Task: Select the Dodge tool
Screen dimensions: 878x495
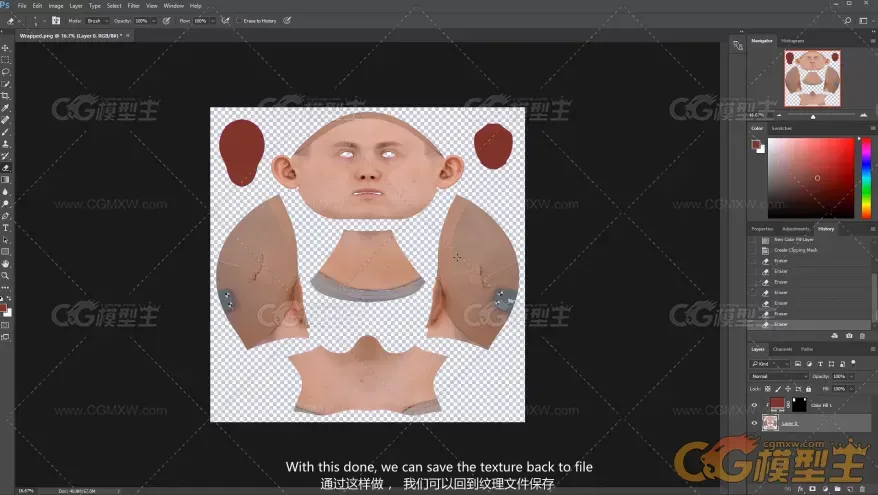Action: 6,204
